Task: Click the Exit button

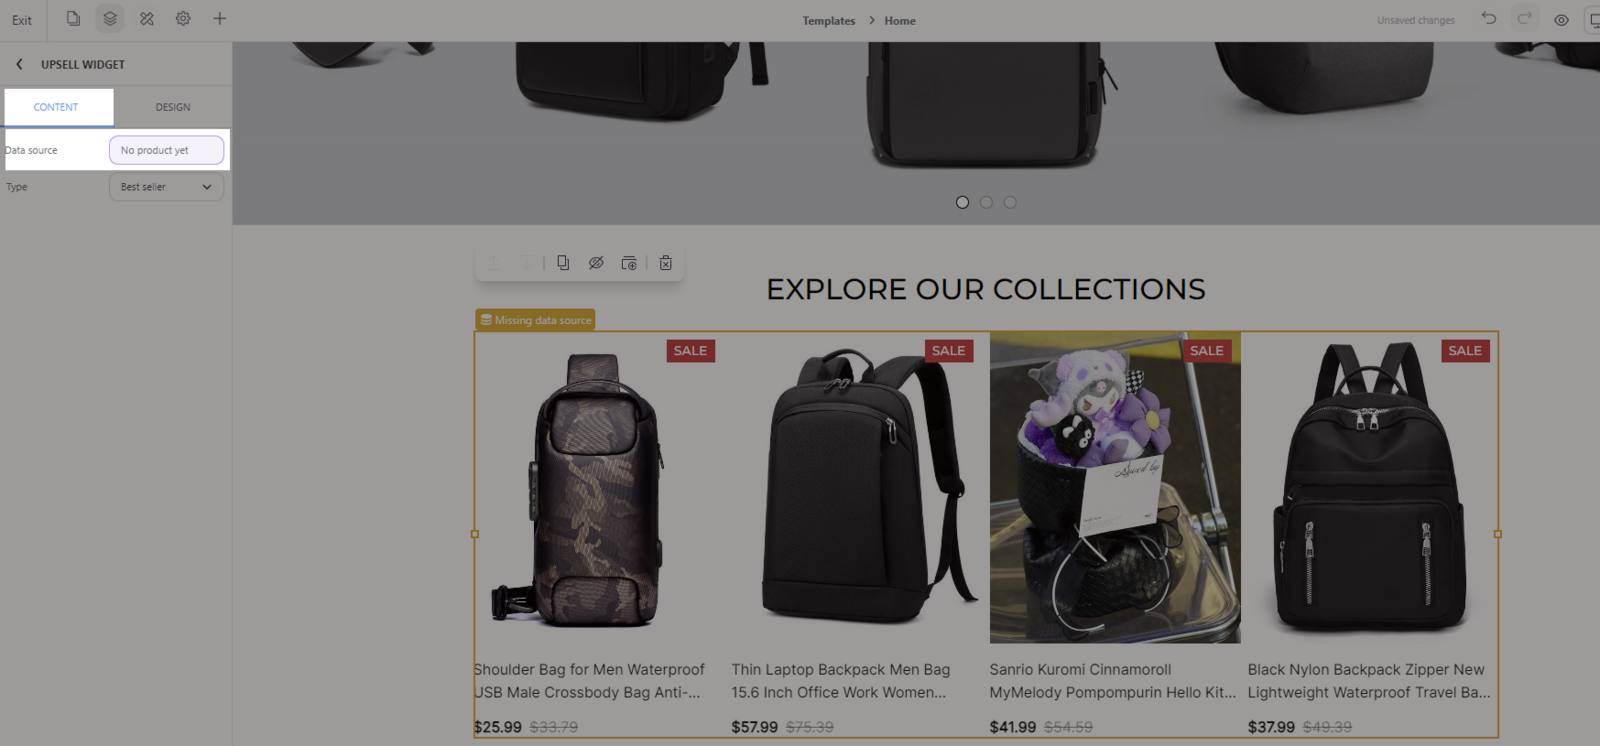Action: (22, 20)
